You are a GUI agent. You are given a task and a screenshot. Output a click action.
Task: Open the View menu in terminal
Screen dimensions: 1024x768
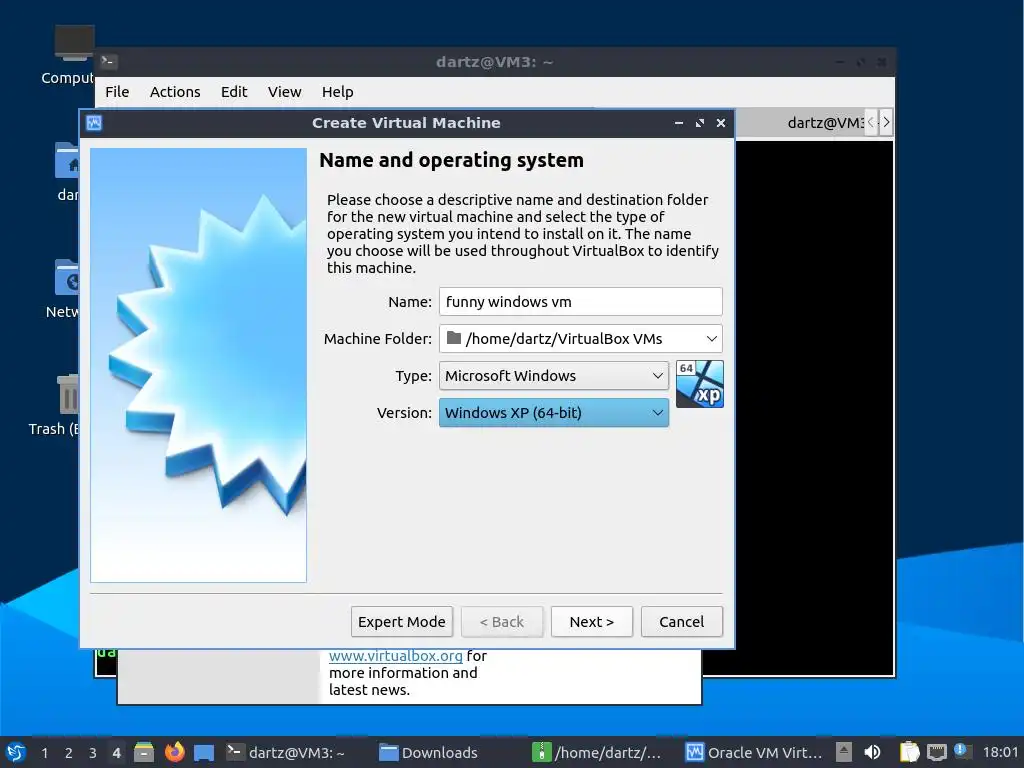[285, 91]
